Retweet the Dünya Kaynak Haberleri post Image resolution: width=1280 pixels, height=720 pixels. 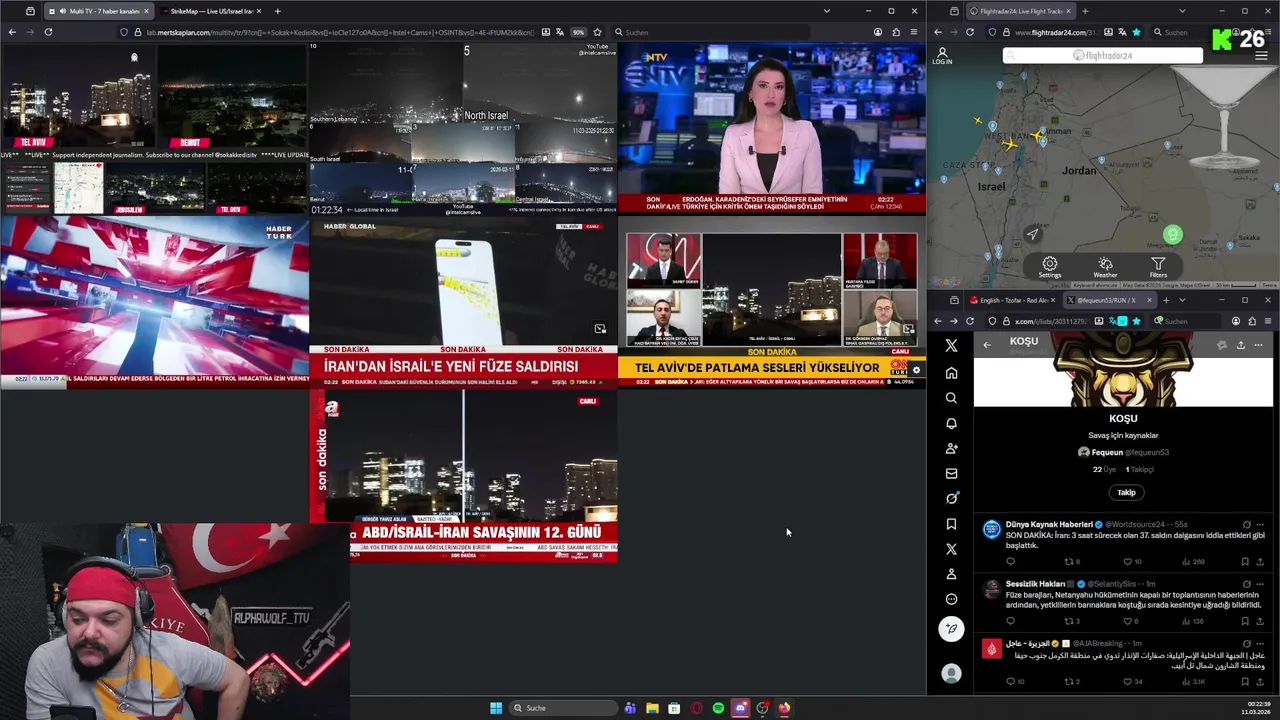[x=1068, y=562]
